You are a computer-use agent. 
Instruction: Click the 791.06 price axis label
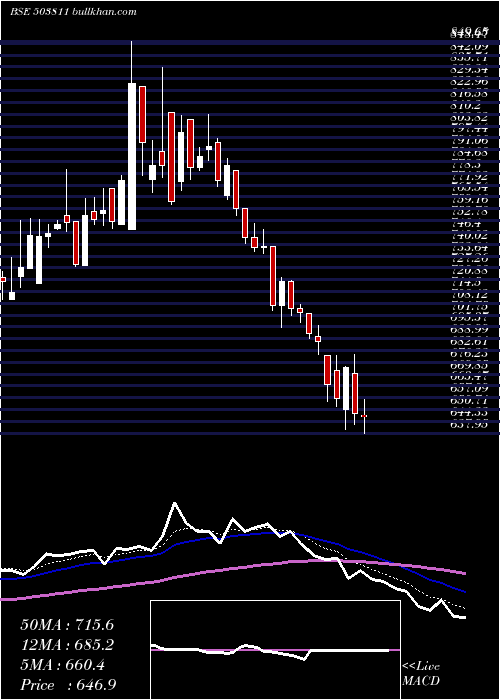[469, 141]
